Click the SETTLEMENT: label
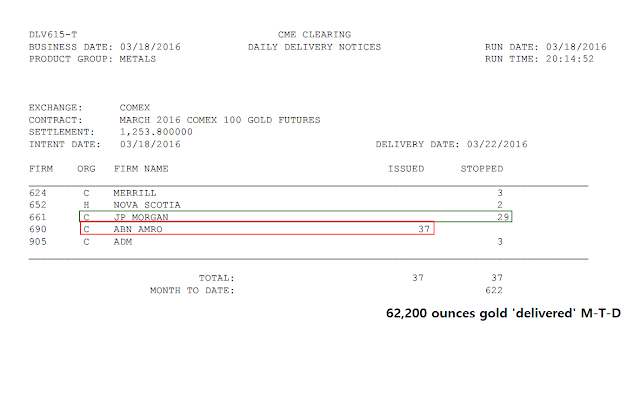Viewport: 640px width, 396px height. [62, 132]
